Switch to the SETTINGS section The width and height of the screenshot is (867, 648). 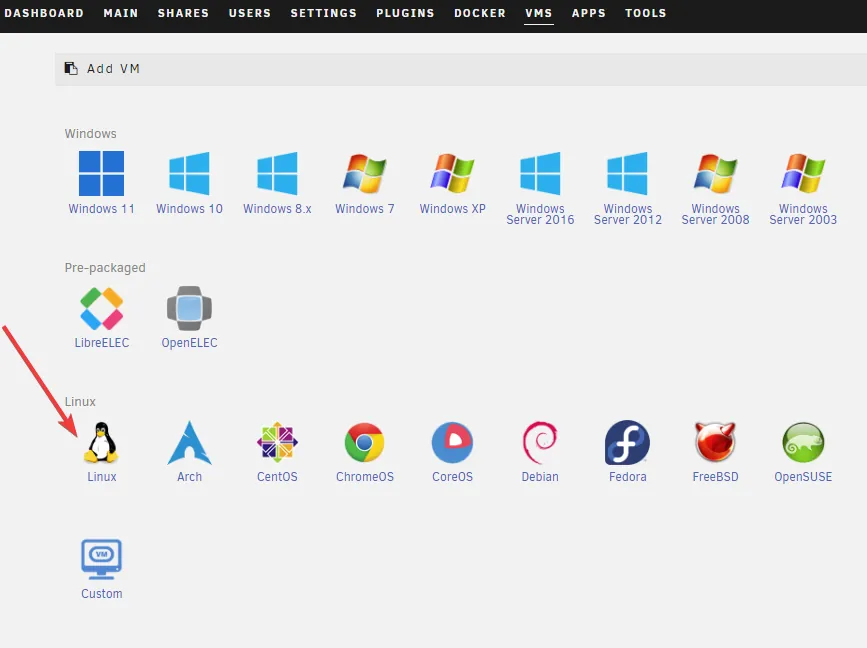pos(324,13)
